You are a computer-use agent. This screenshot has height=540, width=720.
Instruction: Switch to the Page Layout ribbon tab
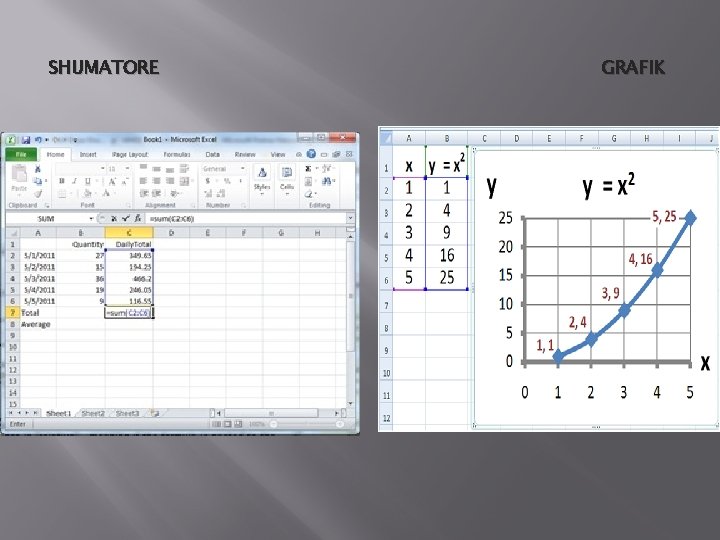click(130, 155)
